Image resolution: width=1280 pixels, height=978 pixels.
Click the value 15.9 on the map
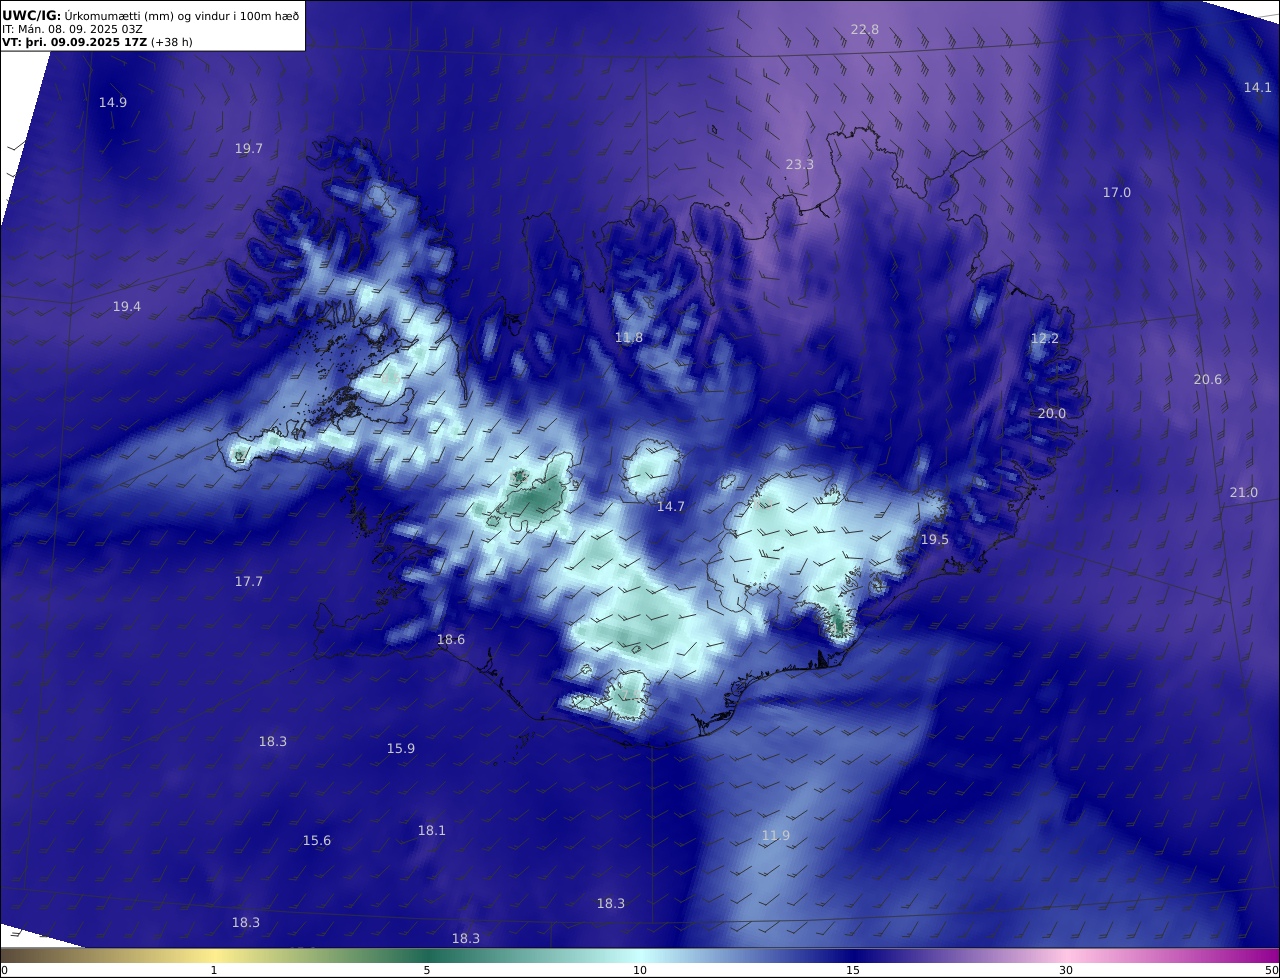click(x=401, y=748)
